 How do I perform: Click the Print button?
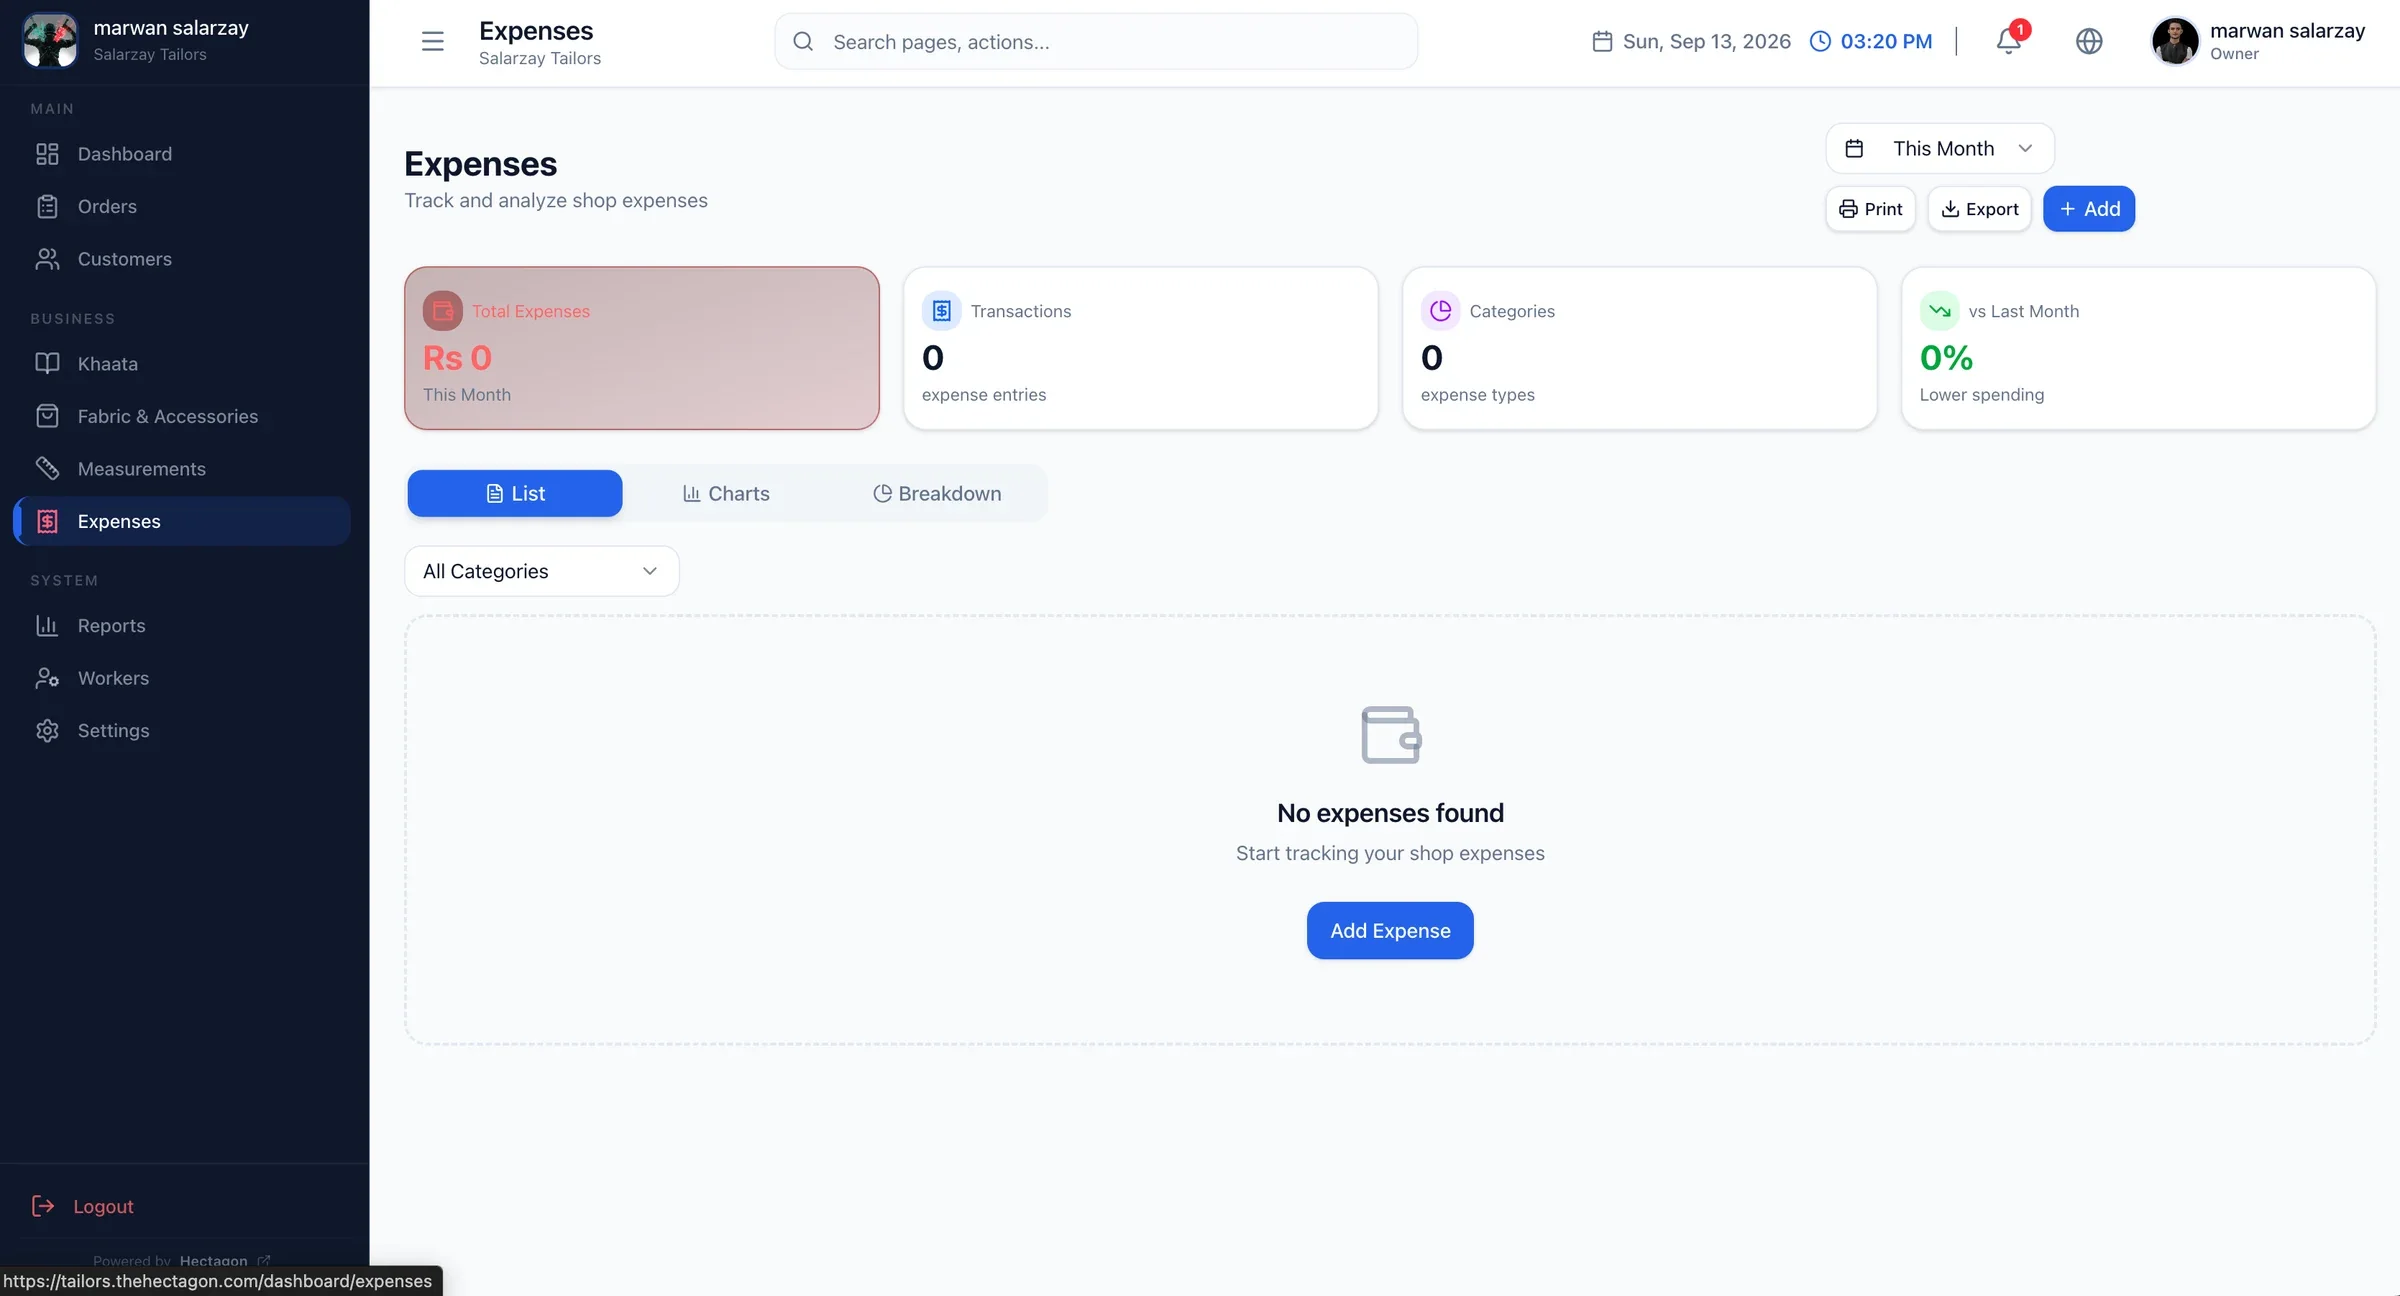(1870, 209)
